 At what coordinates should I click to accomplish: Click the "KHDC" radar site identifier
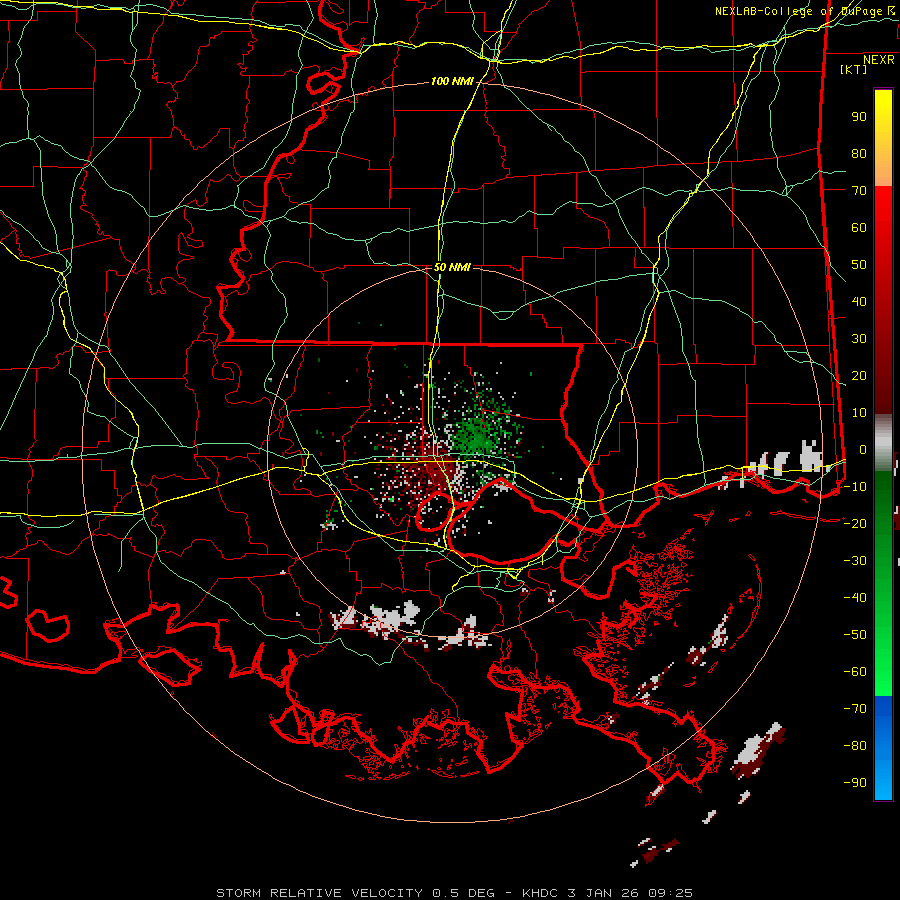540,893
